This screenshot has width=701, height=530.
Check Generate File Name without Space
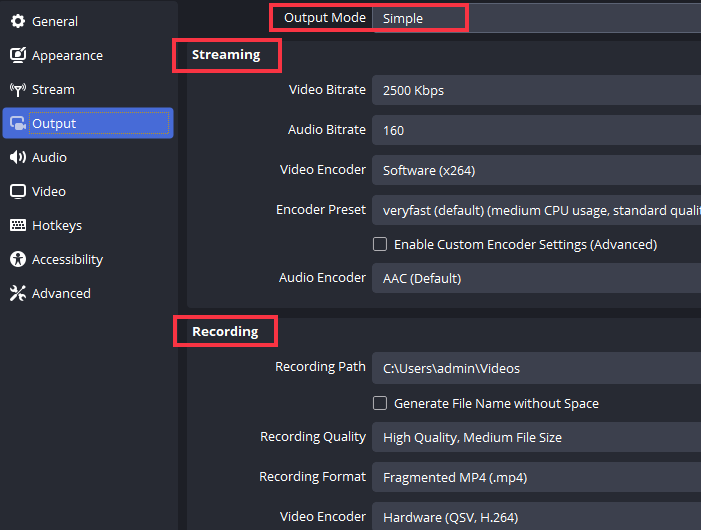380,403
